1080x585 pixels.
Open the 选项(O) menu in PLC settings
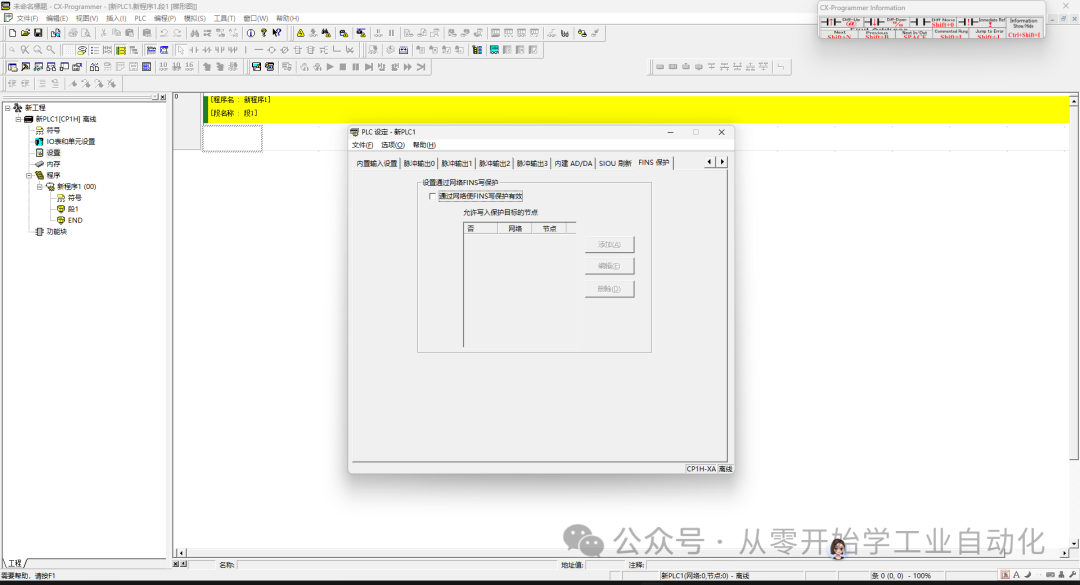tap(393, 145)
